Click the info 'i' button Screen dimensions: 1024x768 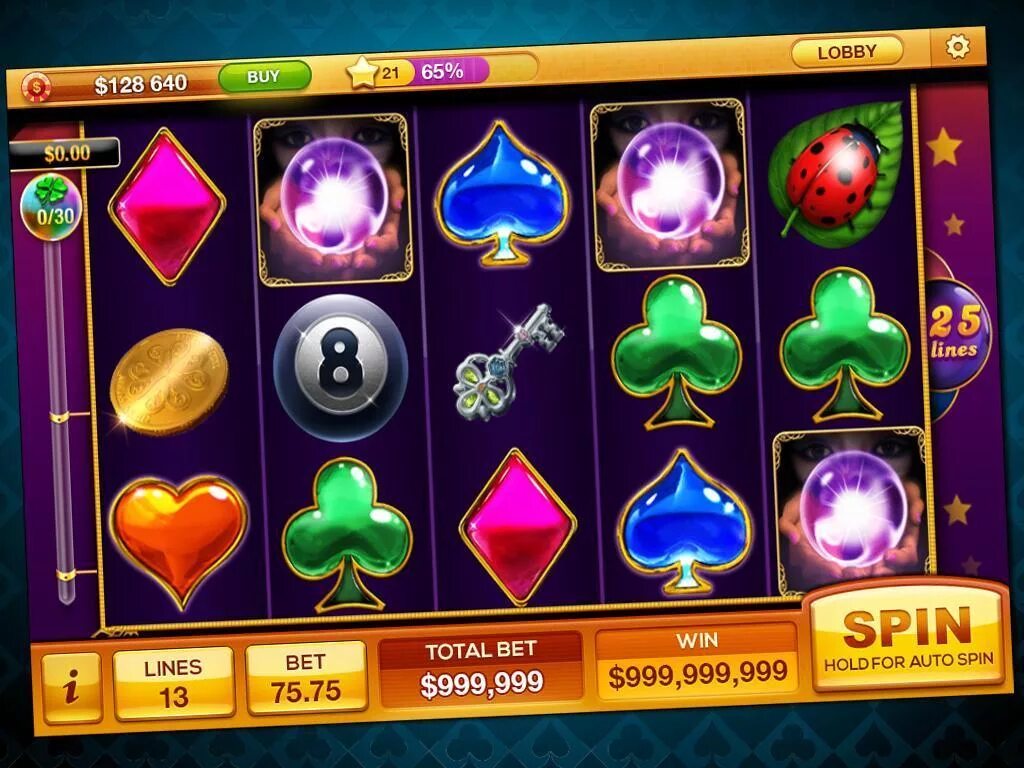point(72,688)
